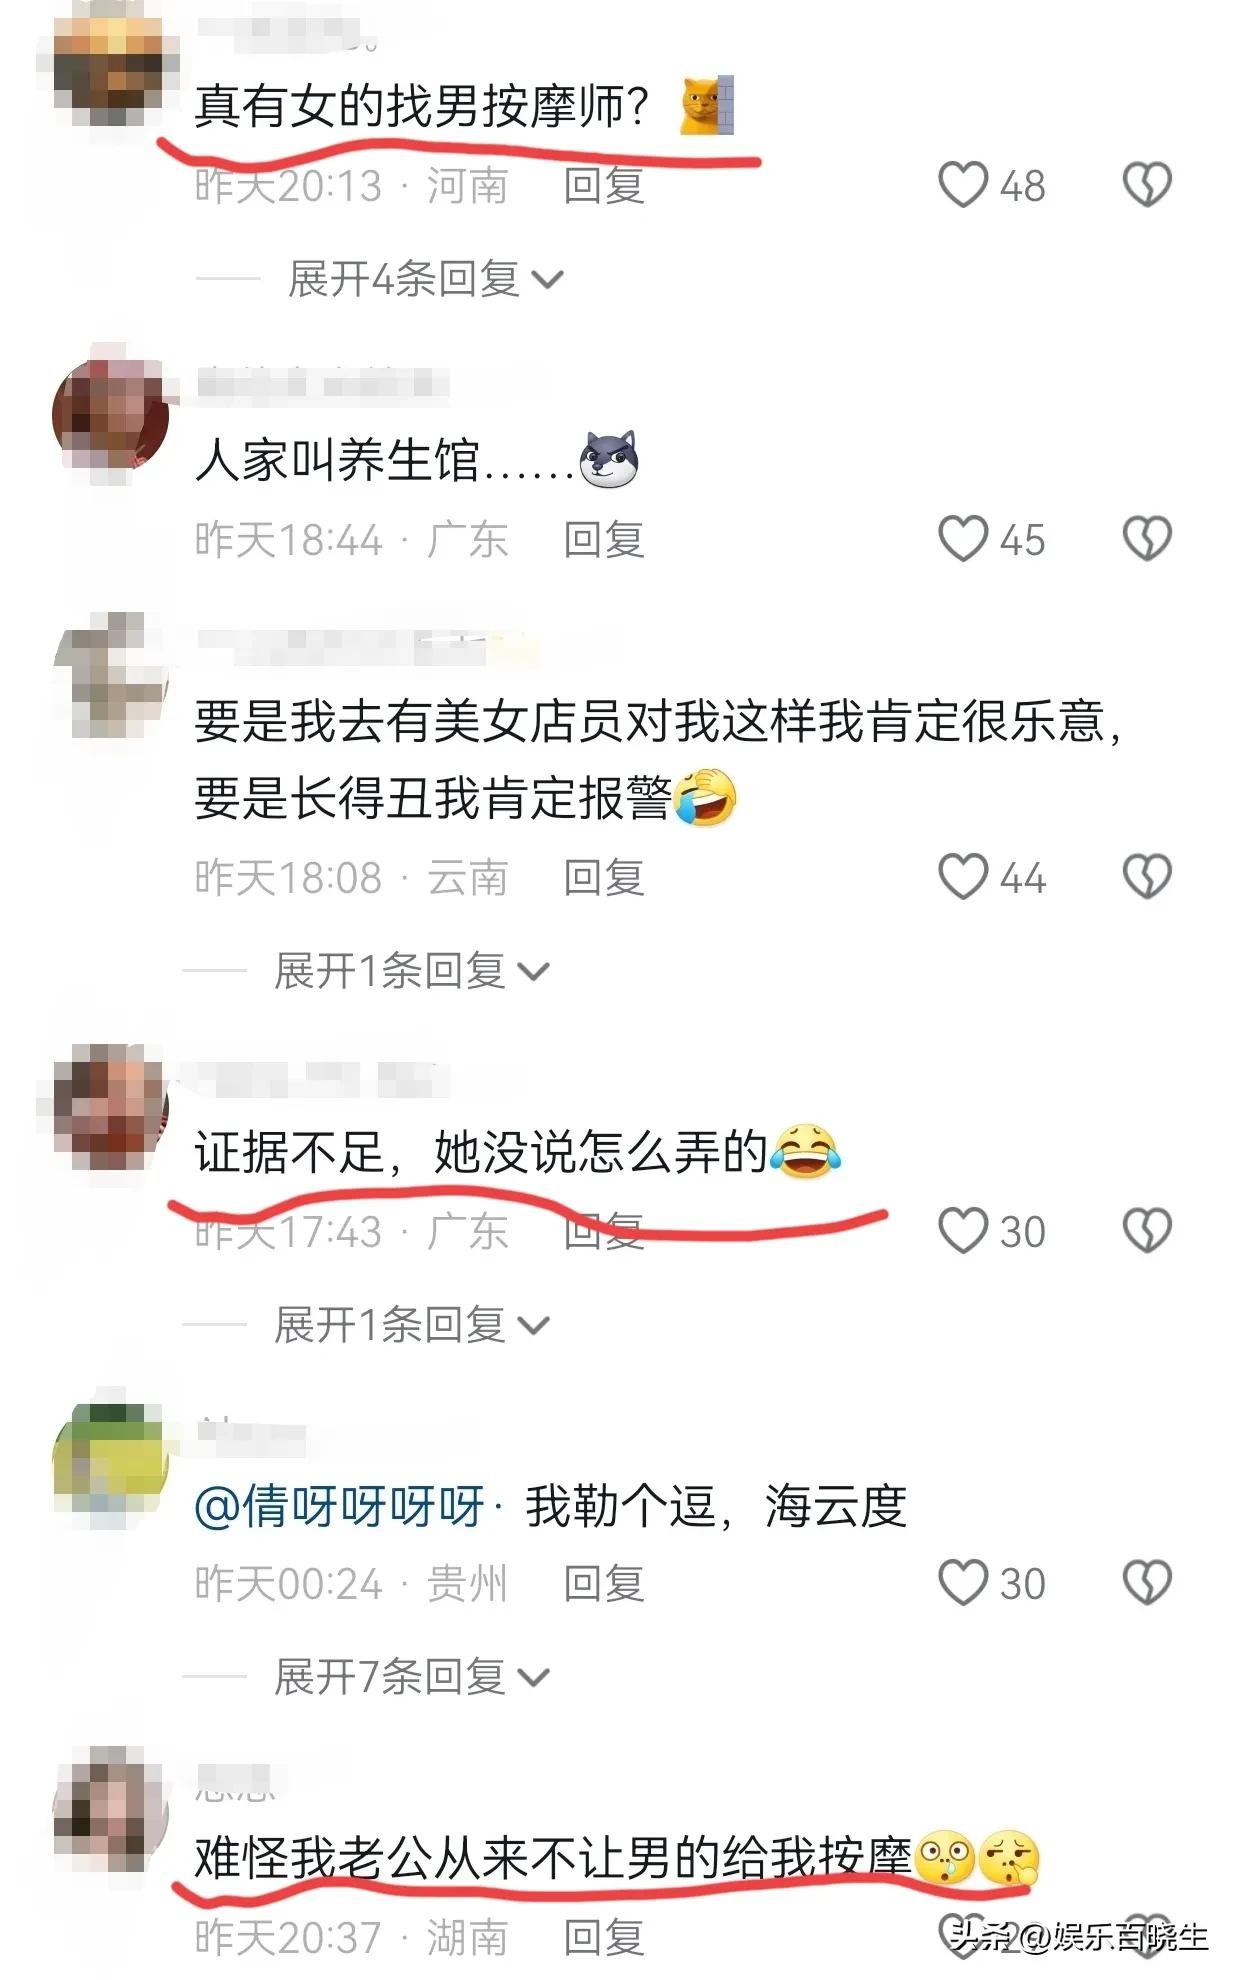Reply to the Hunan 20:37 comment

(x=604, y=1937)
